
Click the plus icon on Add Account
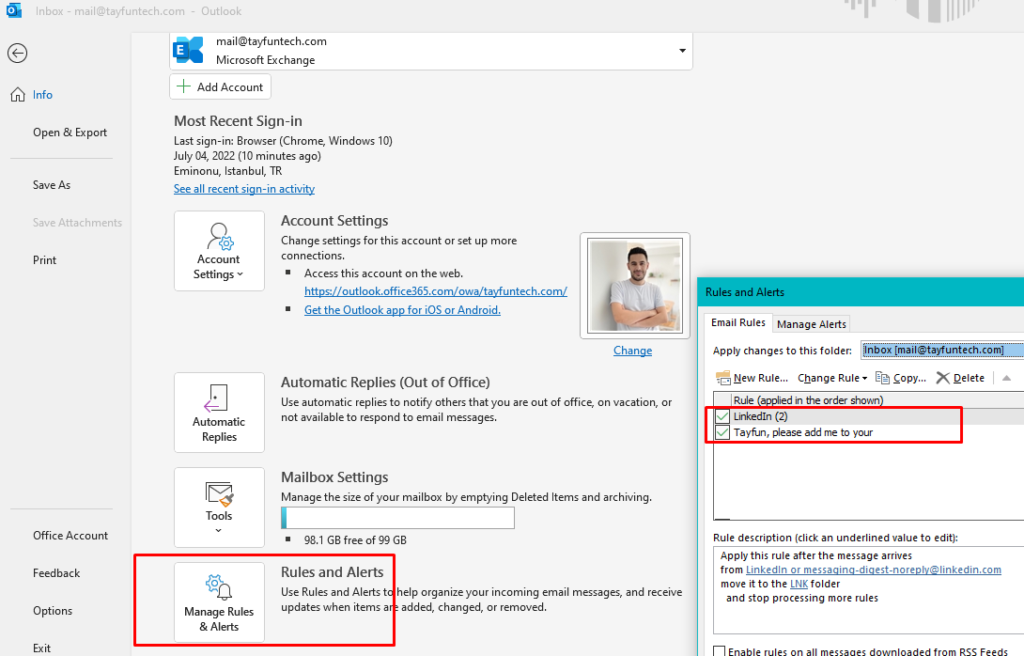click(x=184, y=86)
